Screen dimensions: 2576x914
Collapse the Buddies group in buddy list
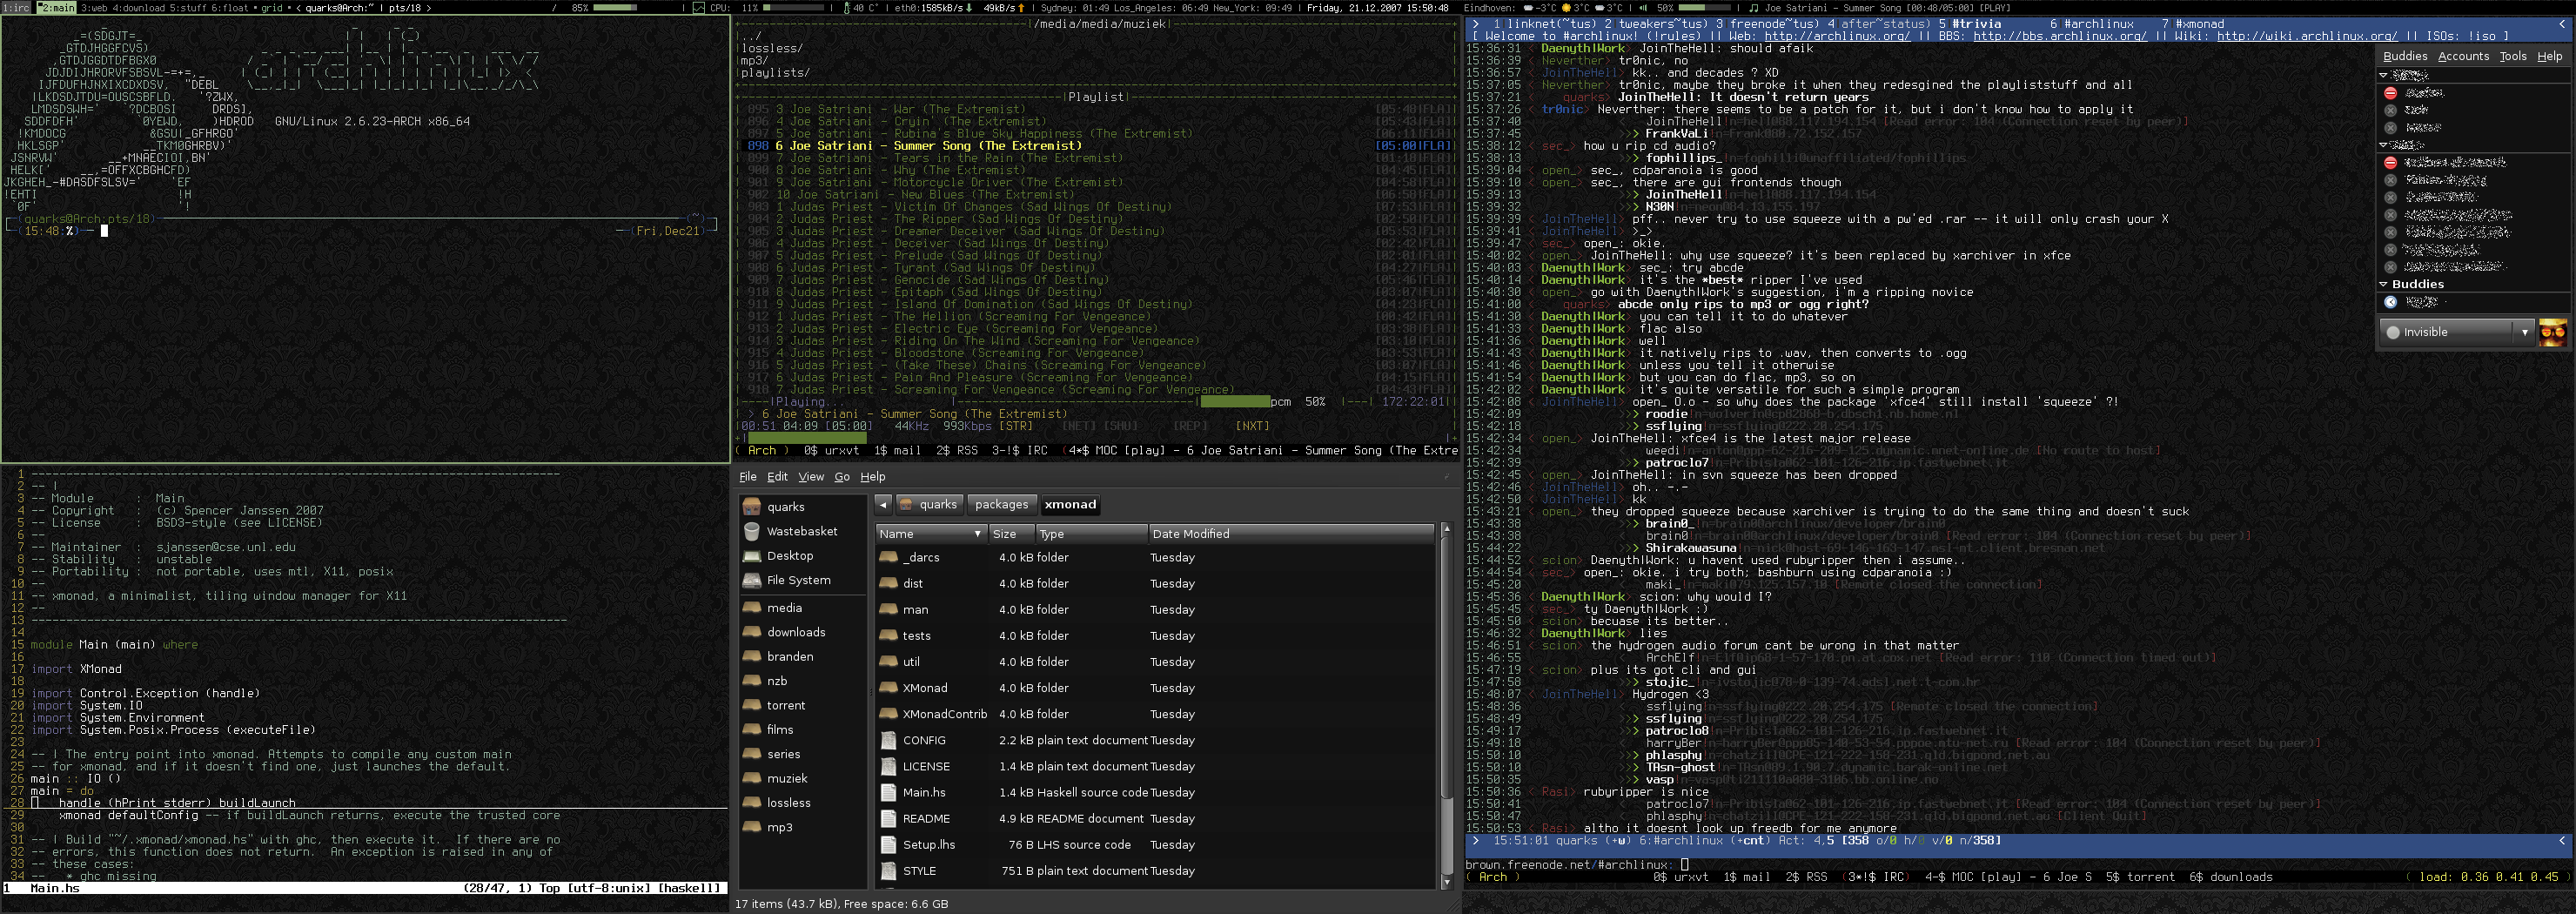click(2384, 284)
